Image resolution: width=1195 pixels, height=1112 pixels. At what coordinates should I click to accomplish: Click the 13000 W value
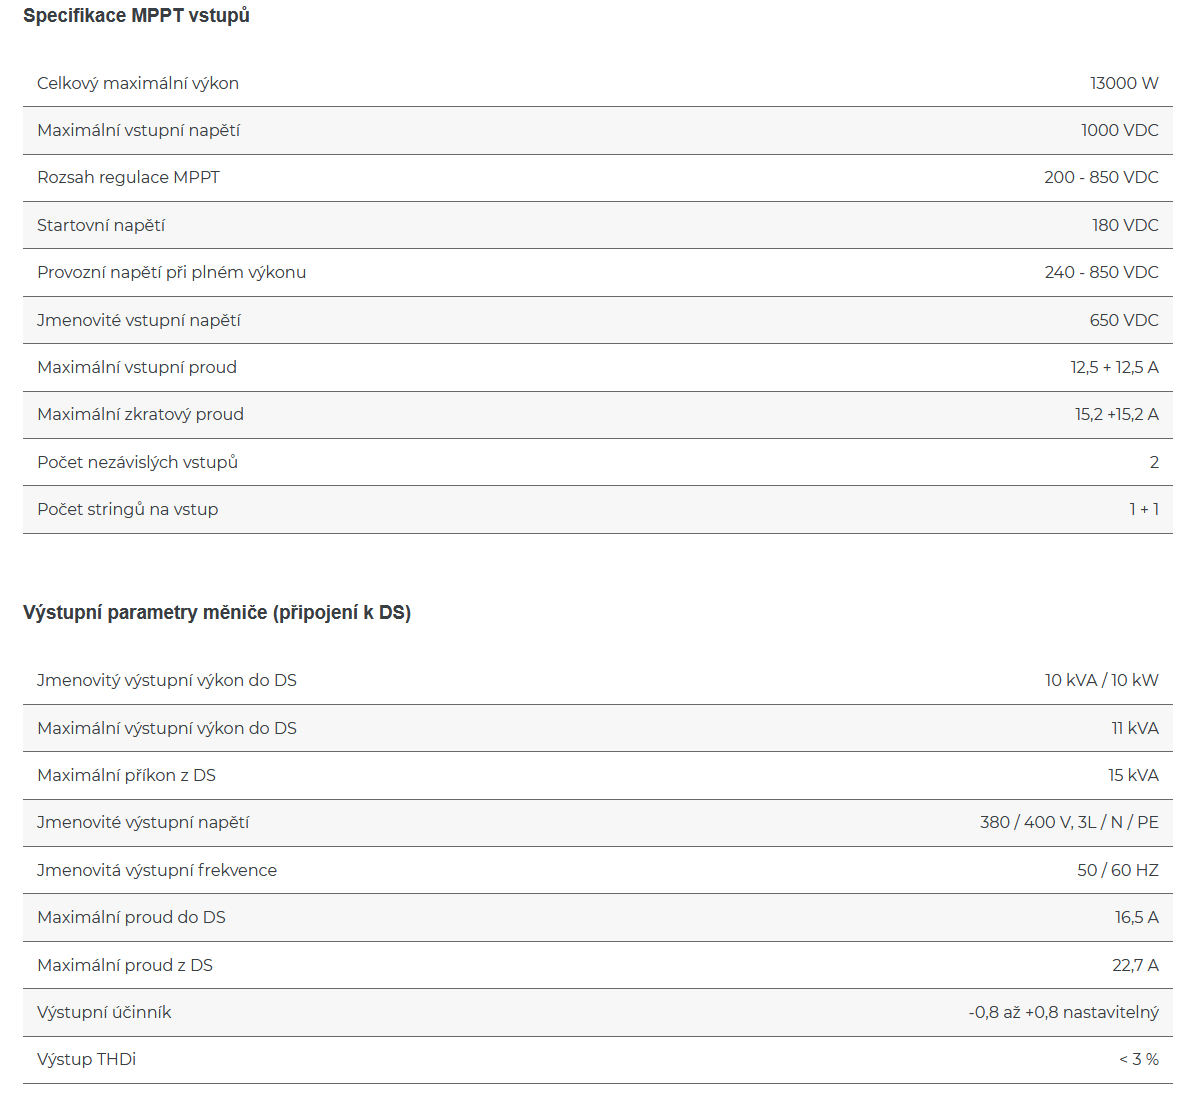coord(1124,83)
